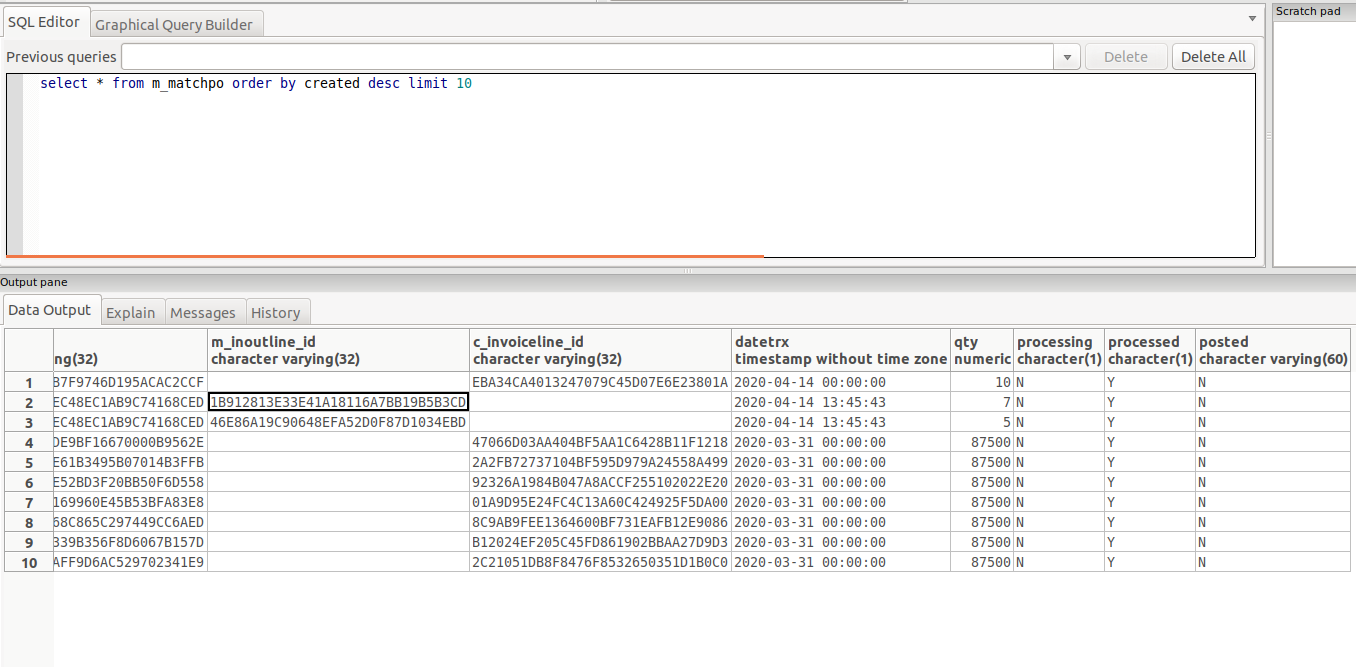Screen dimensions: 1356x667
Task: Click the Delete button beside Previous queries
Action: pos(1125,57)
